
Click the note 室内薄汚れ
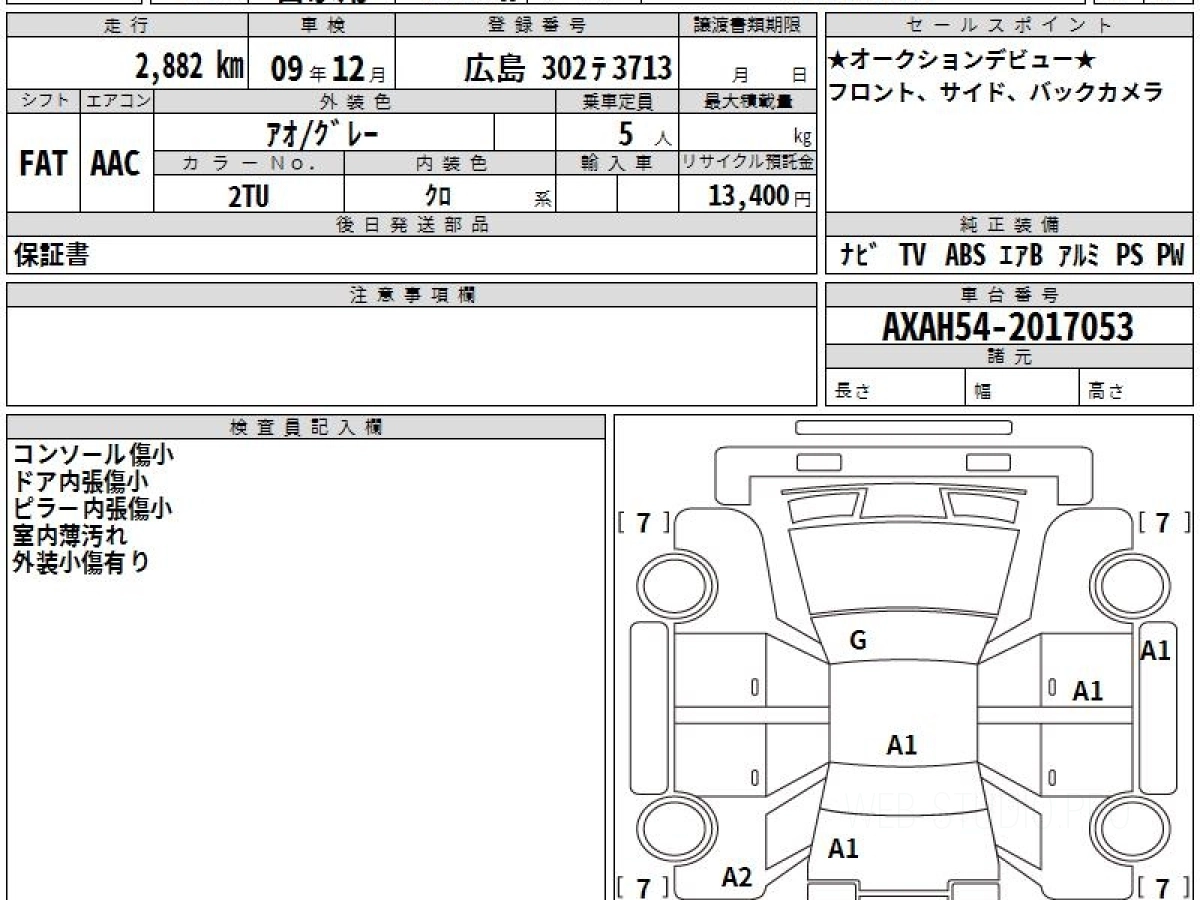[x=70, y=535]
